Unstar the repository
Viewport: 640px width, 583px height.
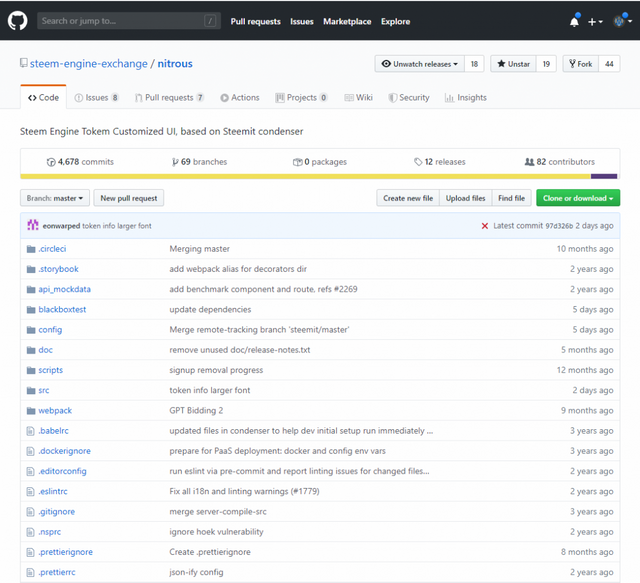point(513,64)
